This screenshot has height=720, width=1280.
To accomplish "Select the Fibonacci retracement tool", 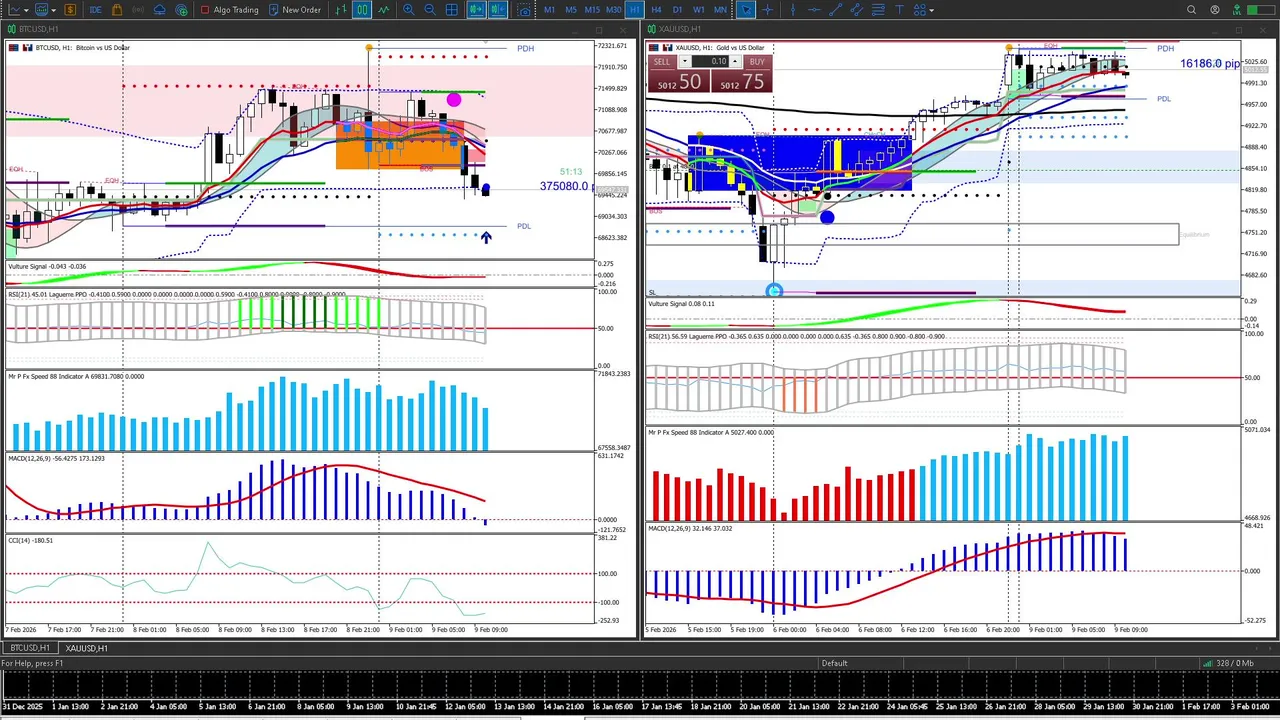I will click(x=878, y=10).
